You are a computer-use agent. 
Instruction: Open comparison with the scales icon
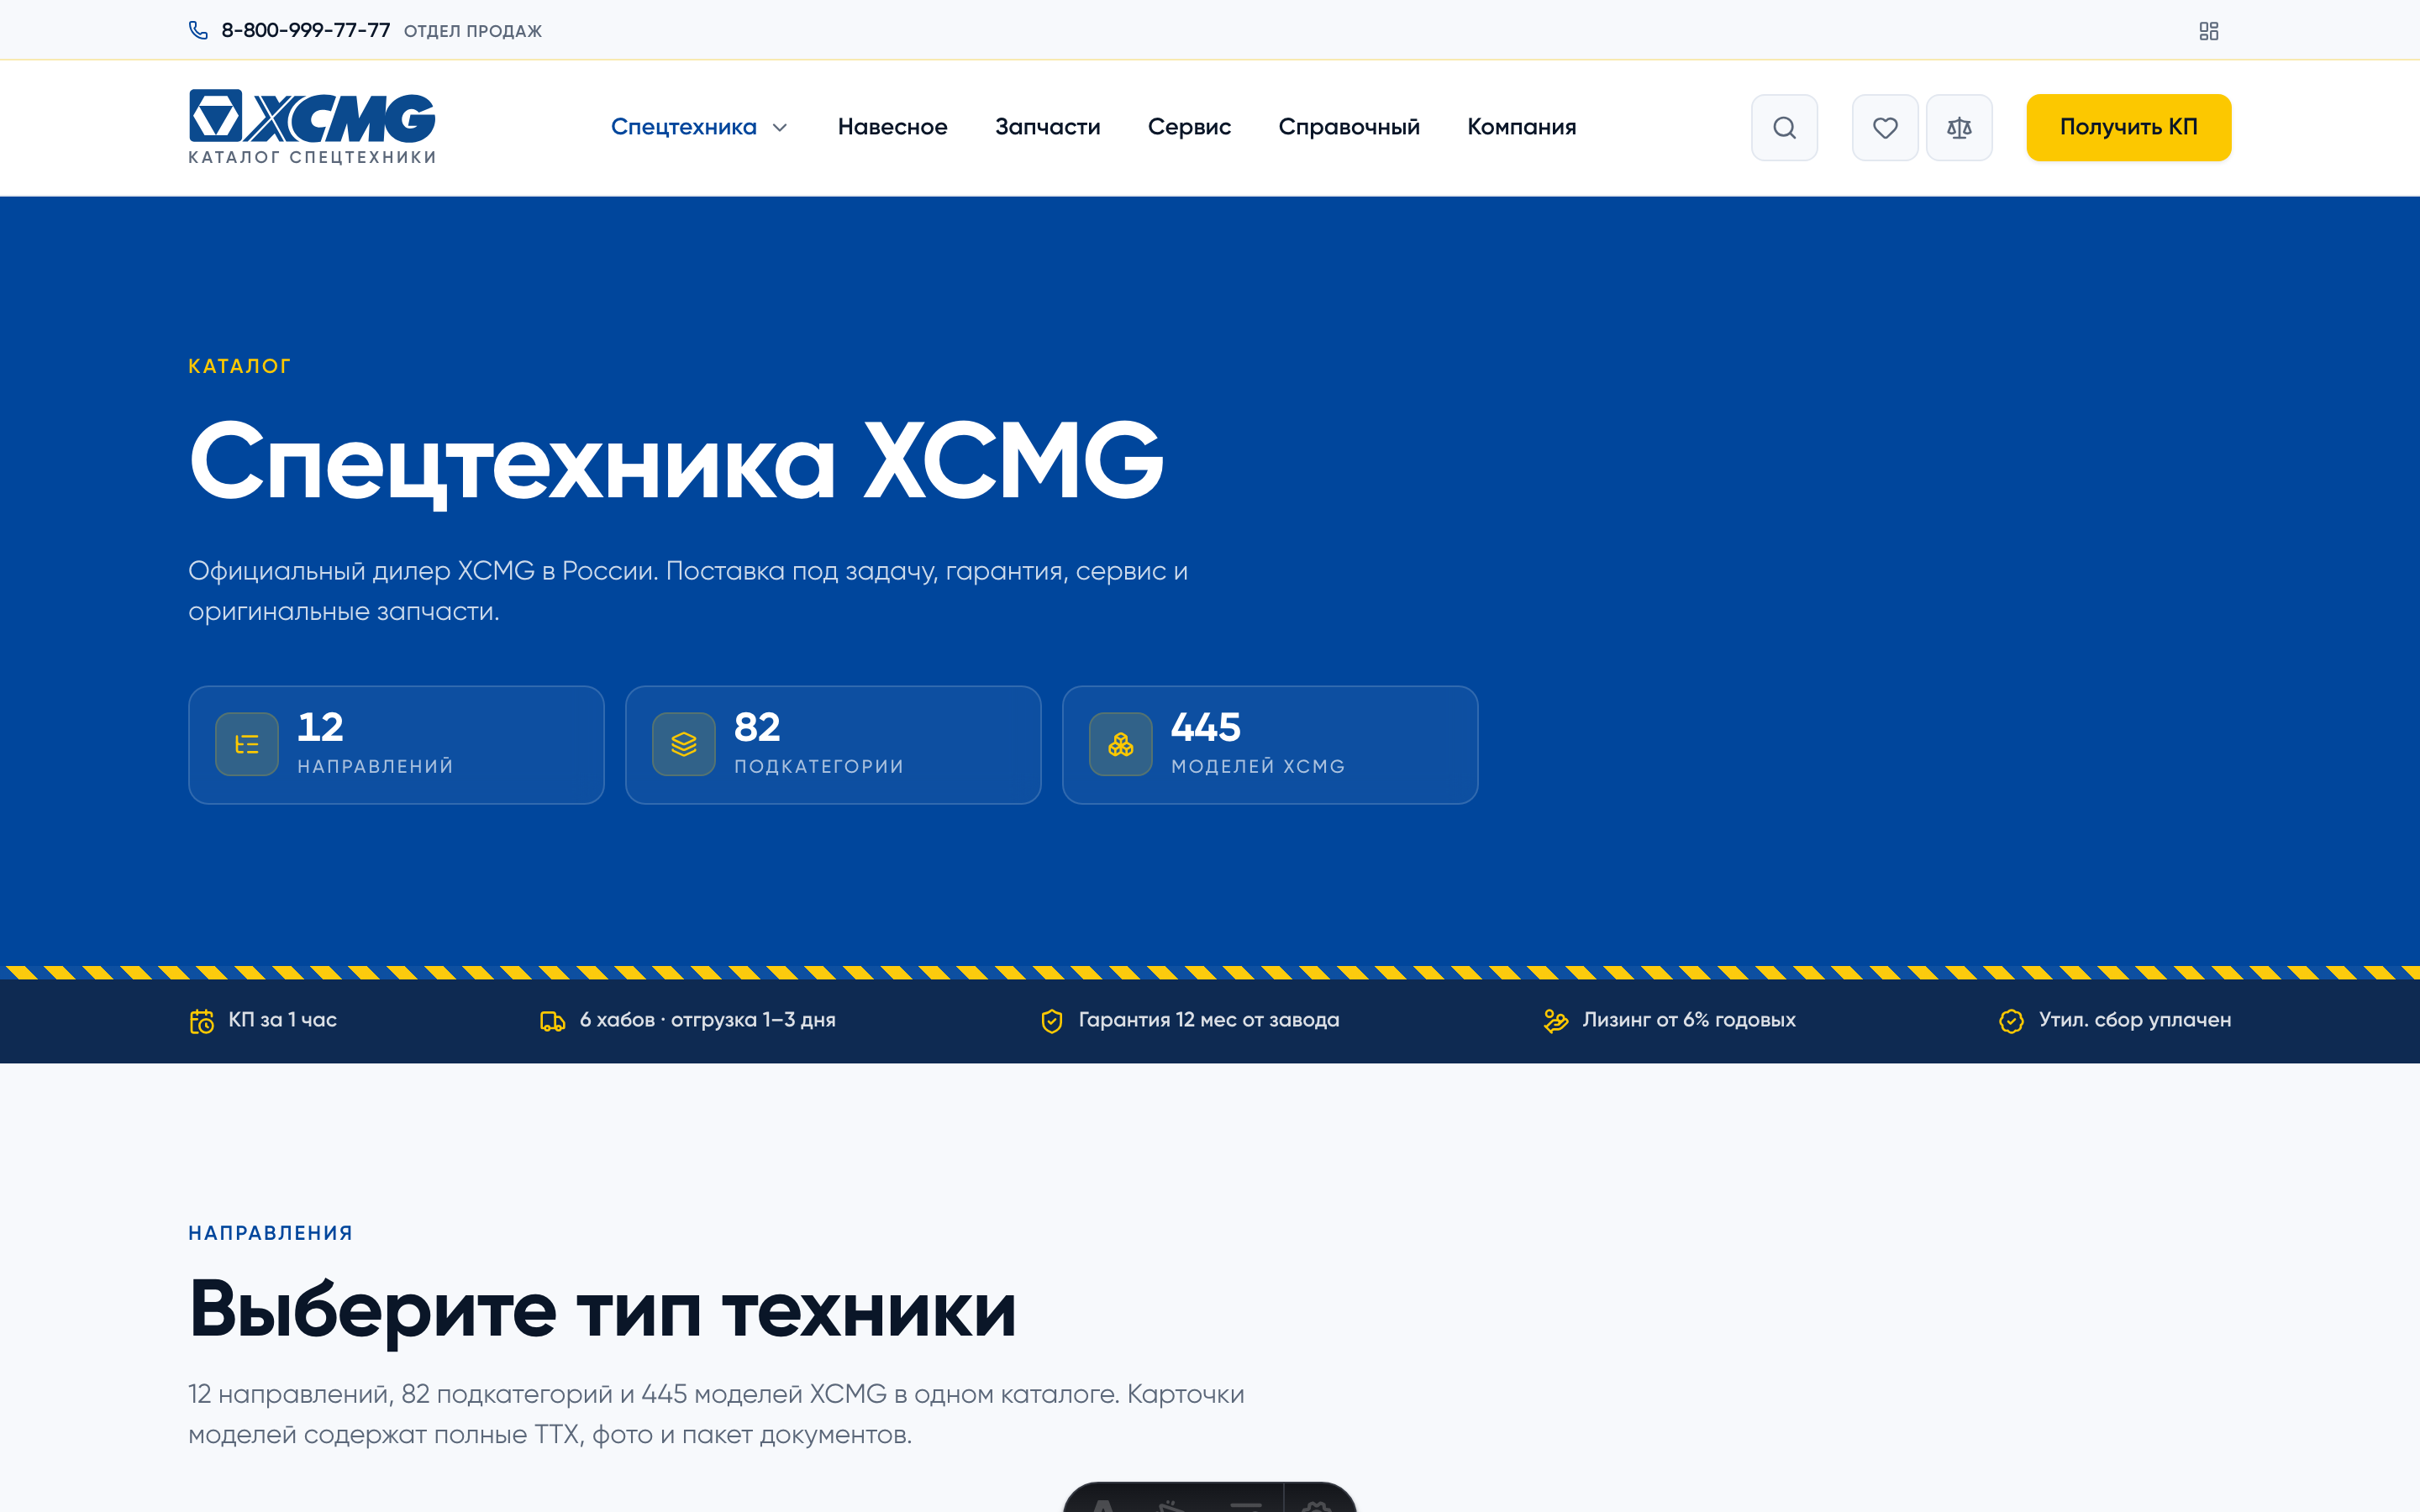[x=1959, y=127]
